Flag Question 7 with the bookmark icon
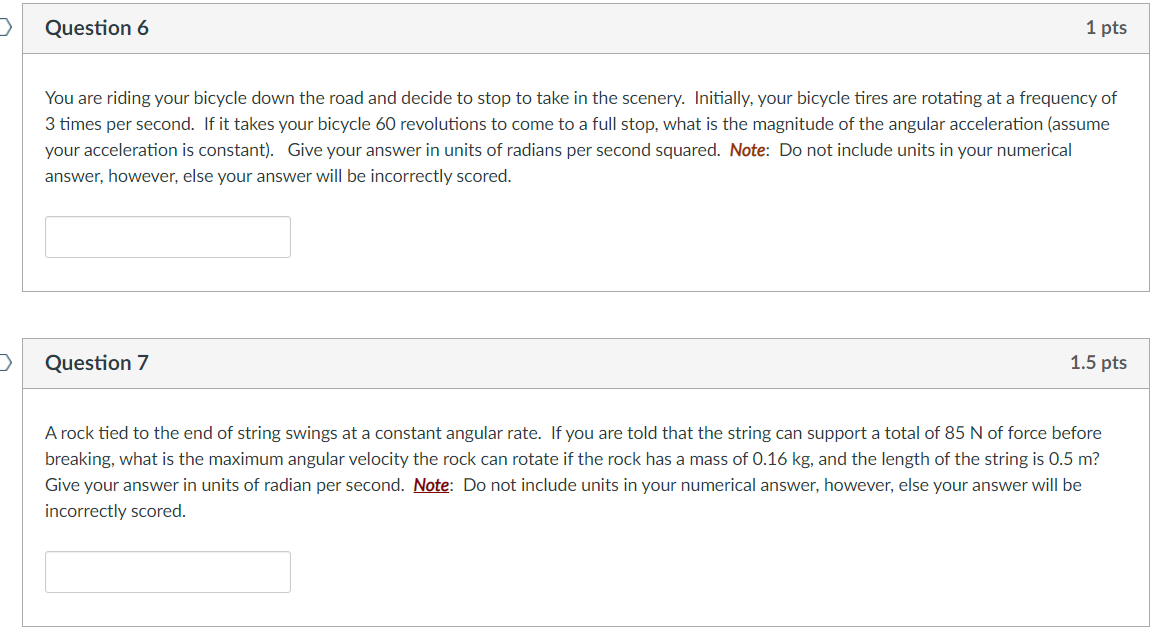Screen dimensions: 1170x642 coord(6,363)
